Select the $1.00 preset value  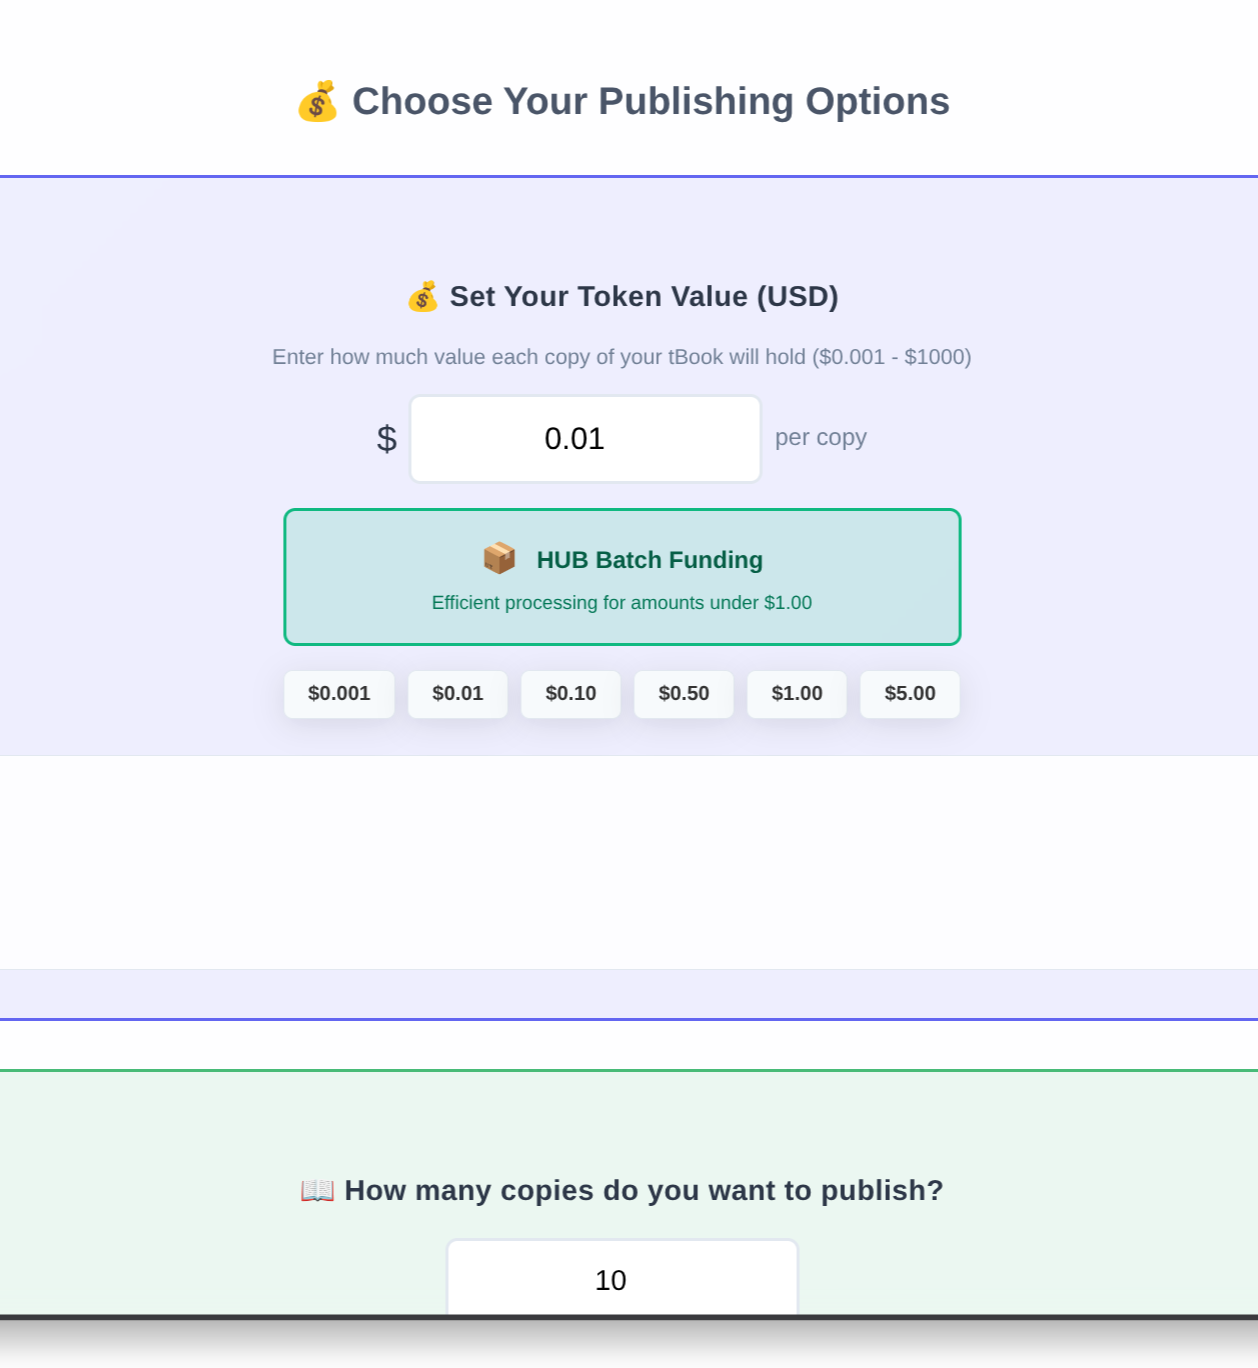coord(797,693)
